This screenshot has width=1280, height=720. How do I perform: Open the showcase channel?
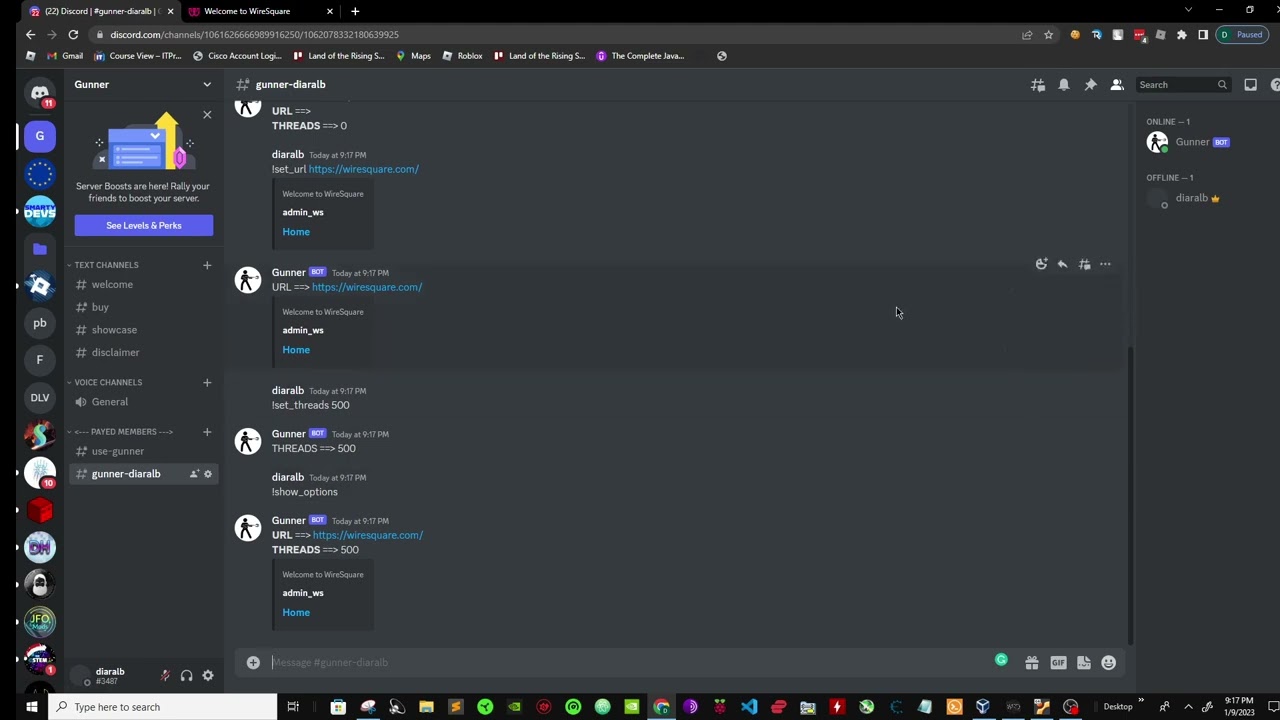(143, 330)
